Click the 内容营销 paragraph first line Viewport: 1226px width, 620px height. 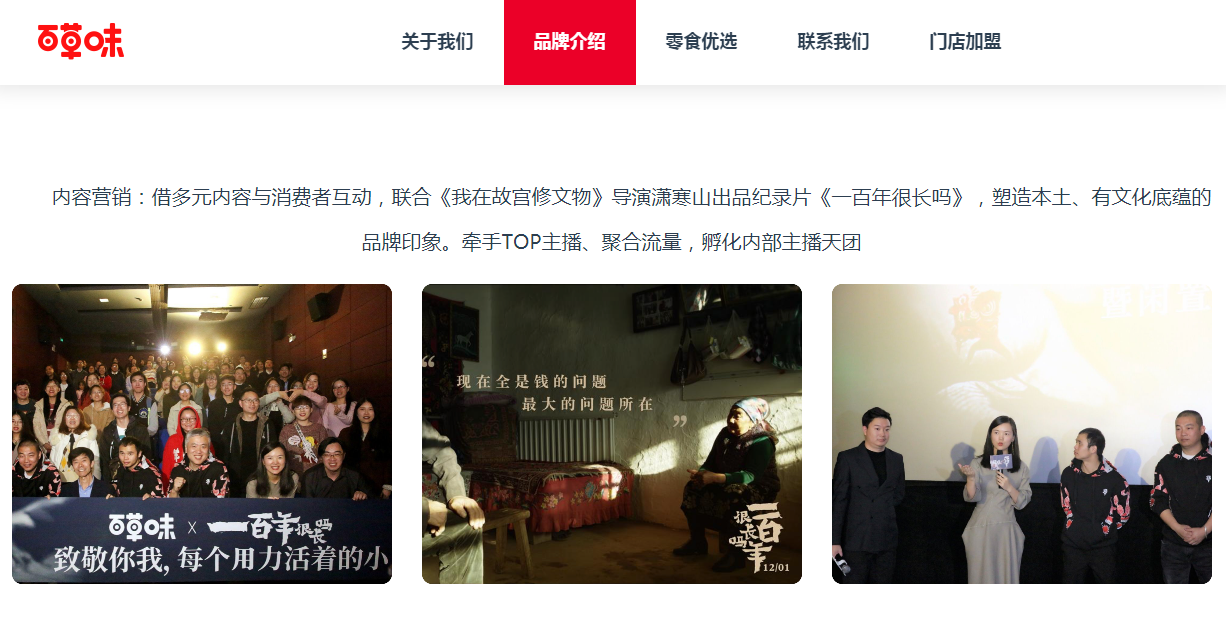(x=632, y=197)
